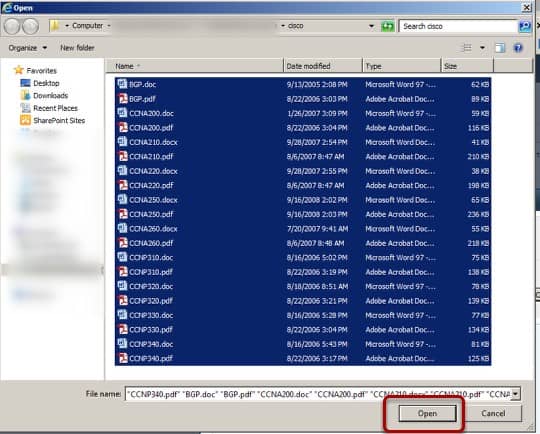Click the Favorites star icon
This screenshot has height=434, width=540.
[x=19, y=70]
